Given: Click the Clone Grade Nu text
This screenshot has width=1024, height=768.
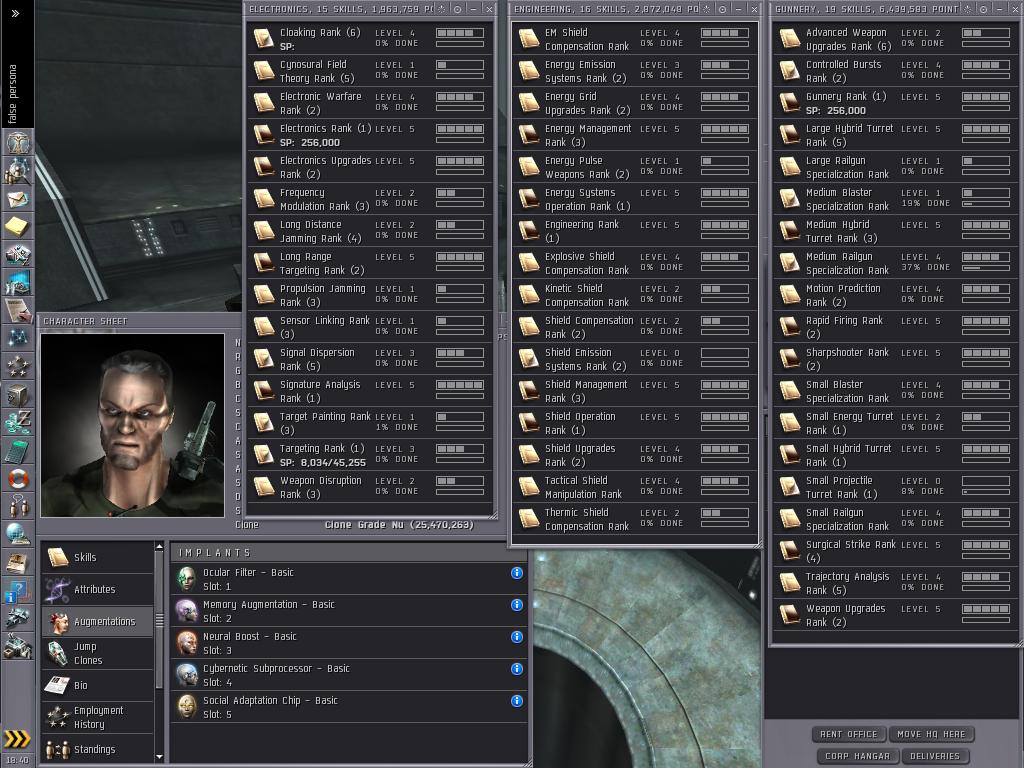Looking at the screenshot, I should pos(399,525).
